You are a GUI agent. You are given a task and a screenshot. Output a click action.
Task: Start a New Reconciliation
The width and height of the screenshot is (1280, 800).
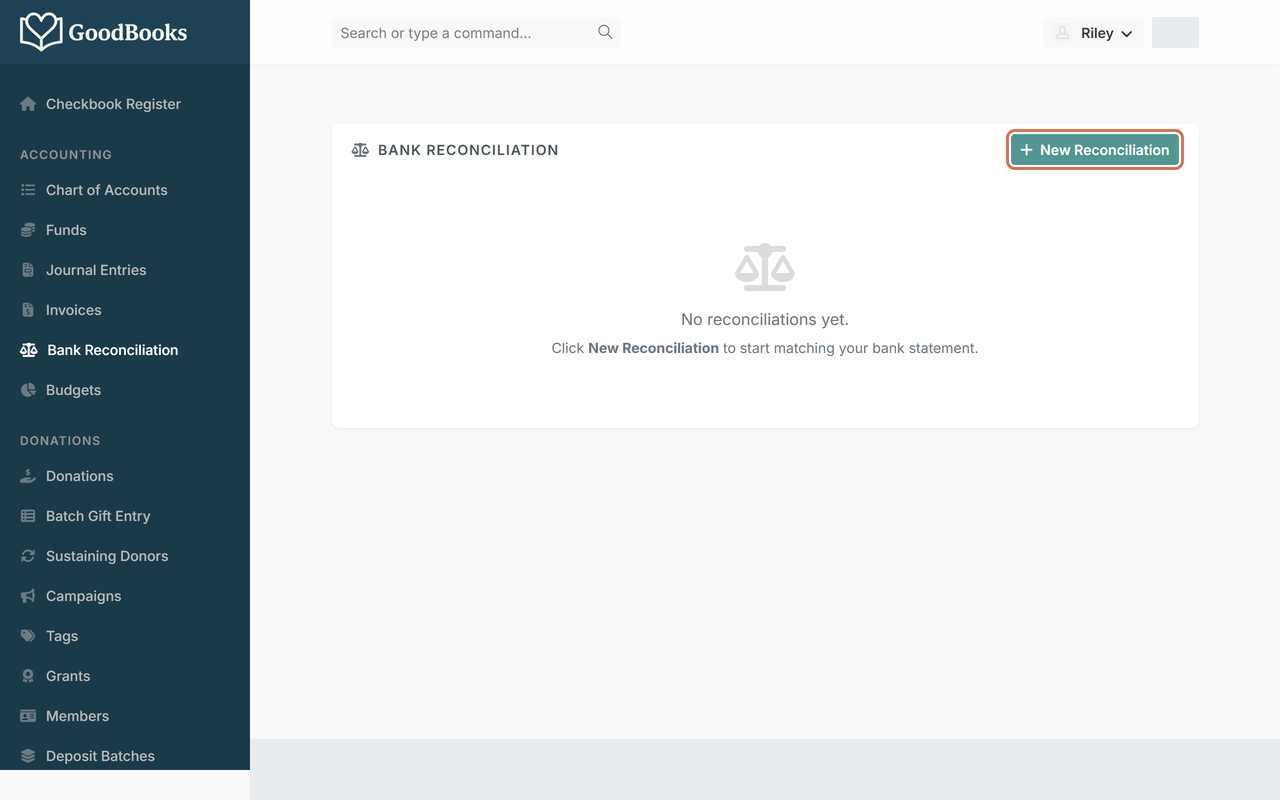[x=1095, y=150]
